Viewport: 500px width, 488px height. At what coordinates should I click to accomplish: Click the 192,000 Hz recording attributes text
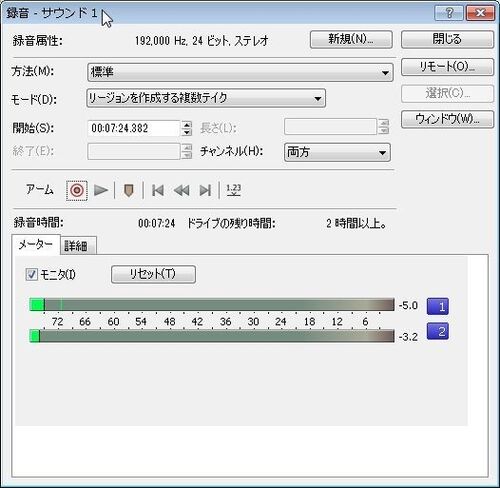tap(201, 41)
